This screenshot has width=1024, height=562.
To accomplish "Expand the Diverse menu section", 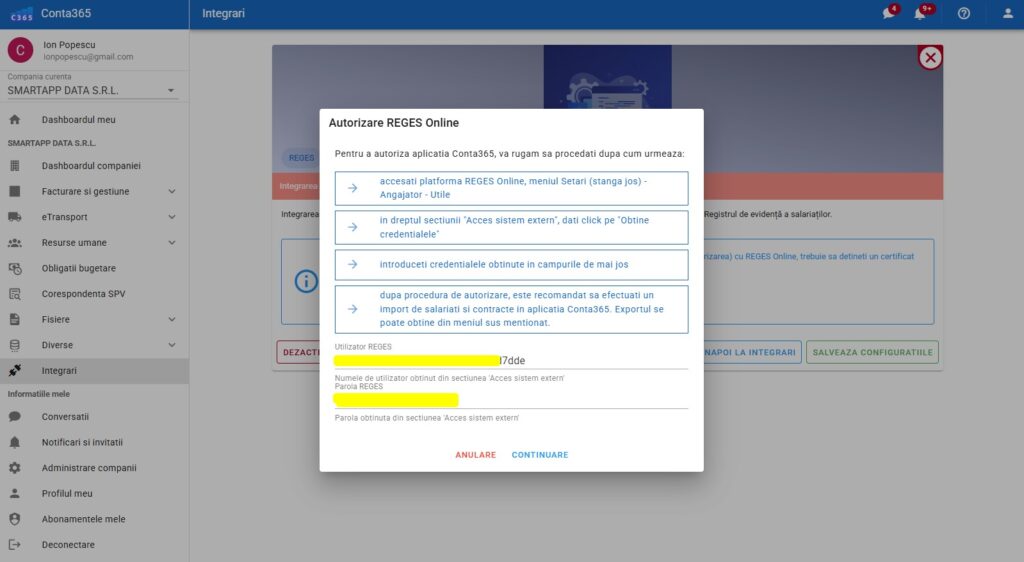I will 171,346.
